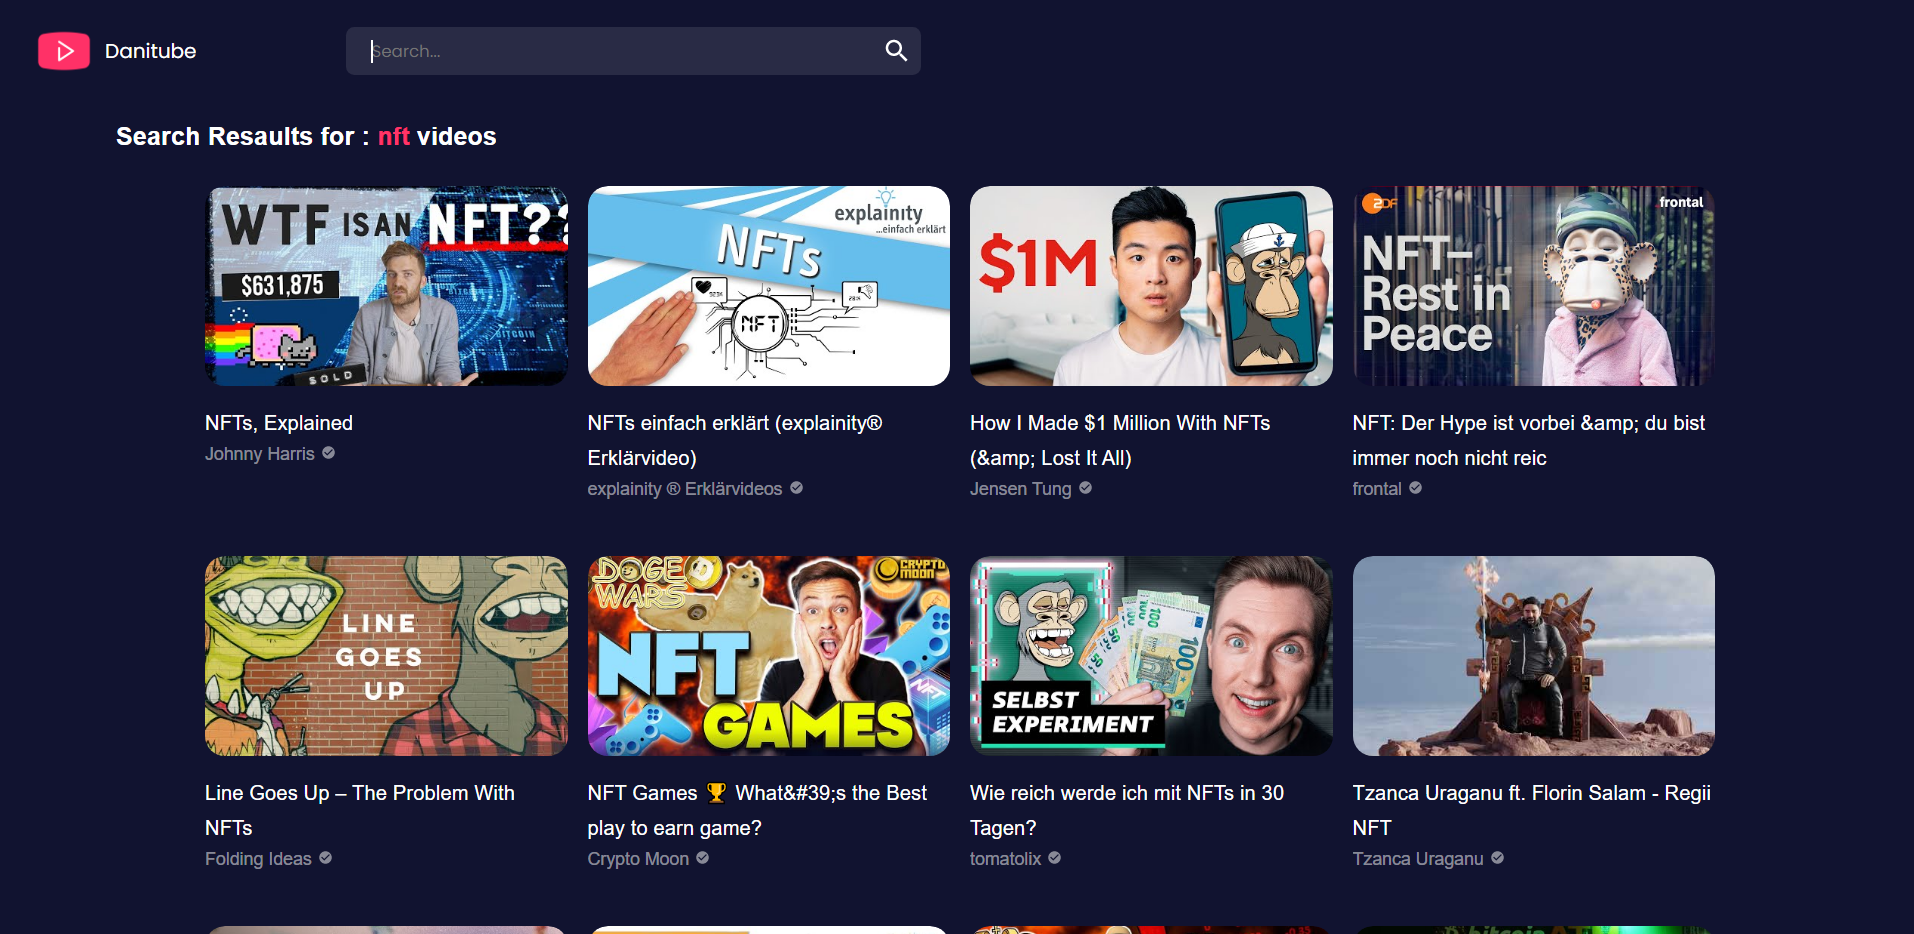The height and width of the screenshot is (934, 1914).
Task: Open the 'WTF is an NFT' thumbnail
Action: pyautogui.click(x=386, y=286)
